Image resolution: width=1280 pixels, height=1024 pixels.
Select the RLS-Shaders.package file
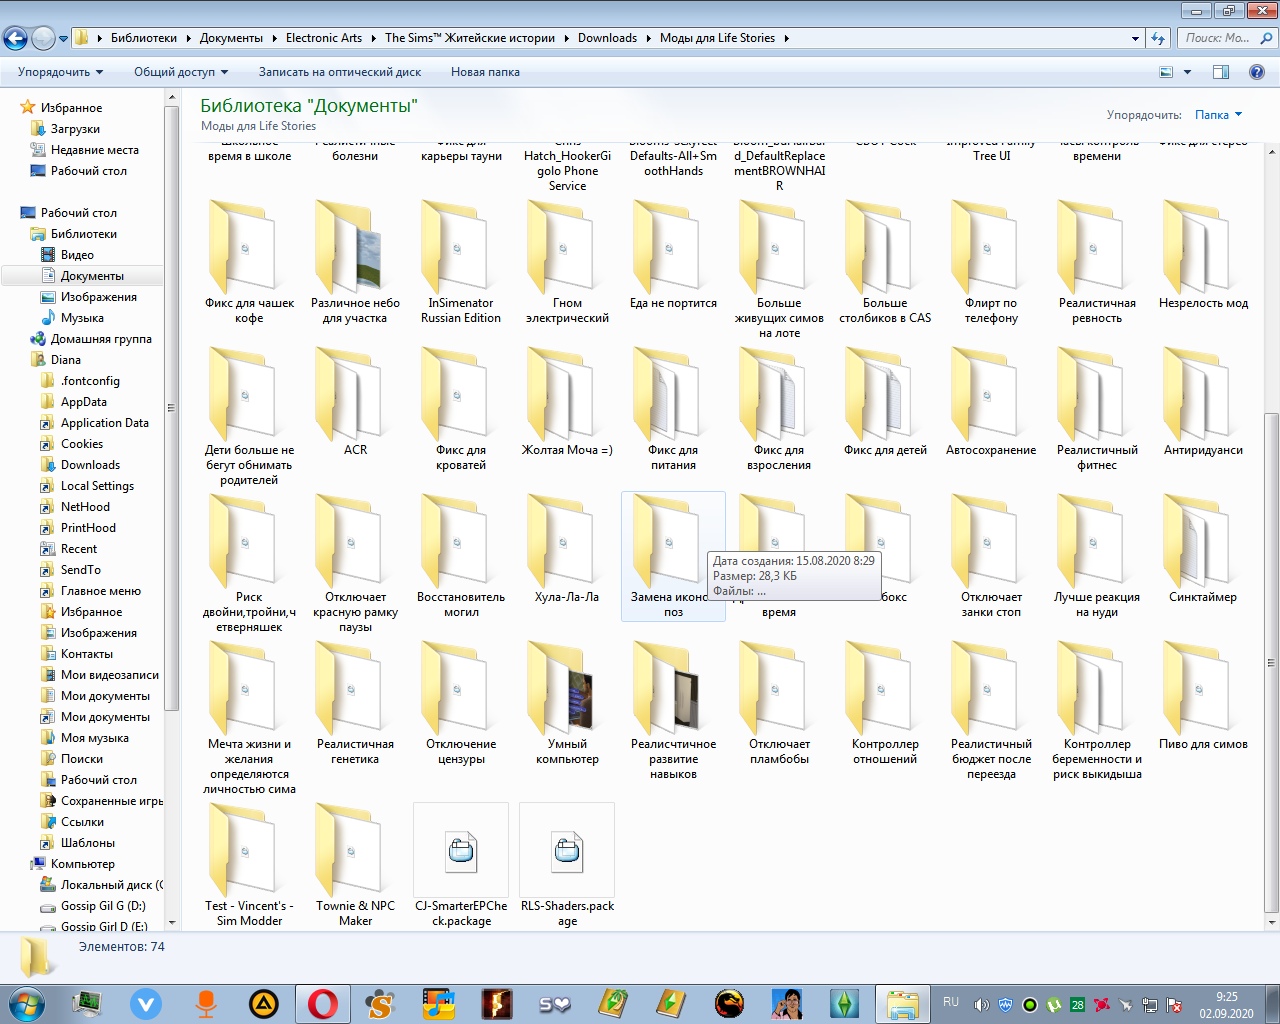click(567, 851)
